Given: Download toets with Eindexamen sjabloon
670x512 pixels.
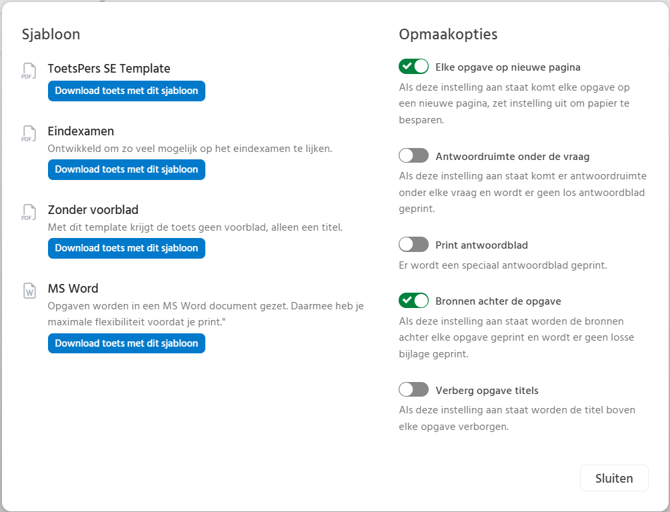Looking at the screenshot, I should [x=126, y=170].
